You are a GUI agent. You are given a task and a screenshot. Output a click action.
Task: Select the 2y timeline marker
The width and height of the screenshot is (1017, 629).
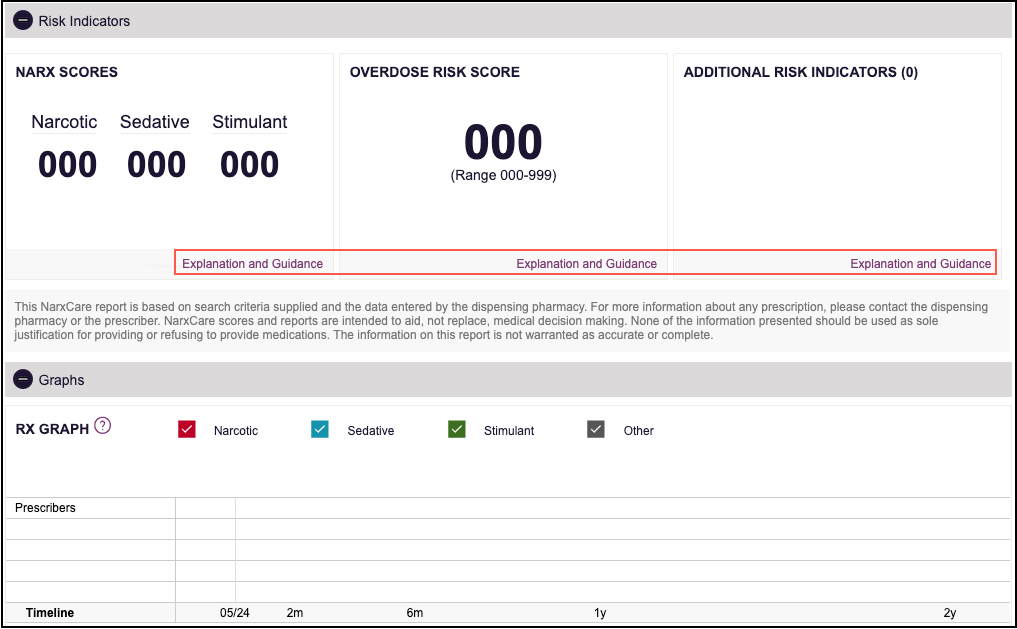(x=948, y=612)
